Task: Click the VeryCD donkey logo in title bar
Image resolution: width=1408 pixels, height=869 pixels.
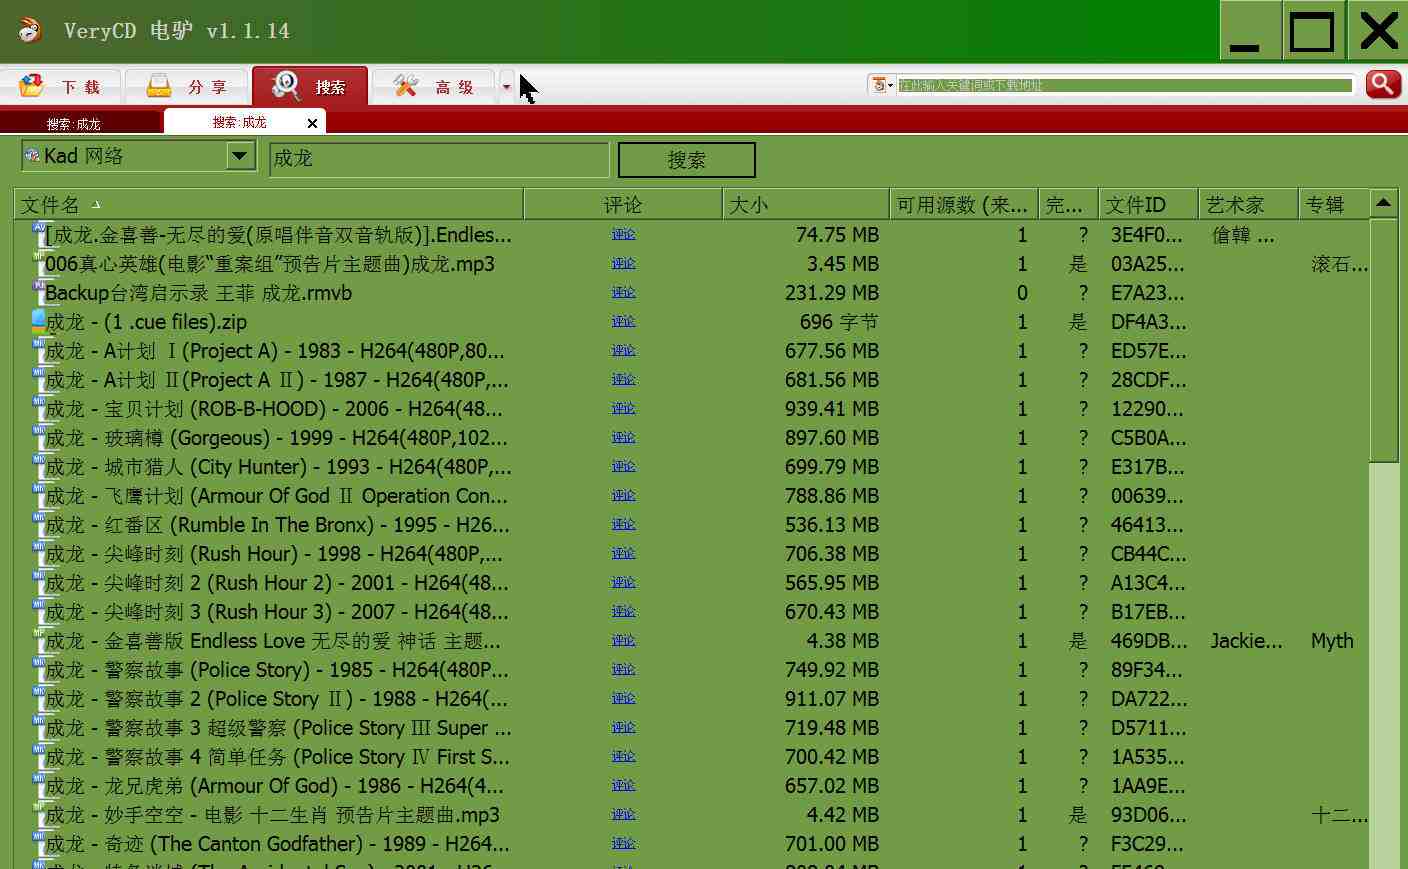Action: pyautogui.click(x=29, y=30)
